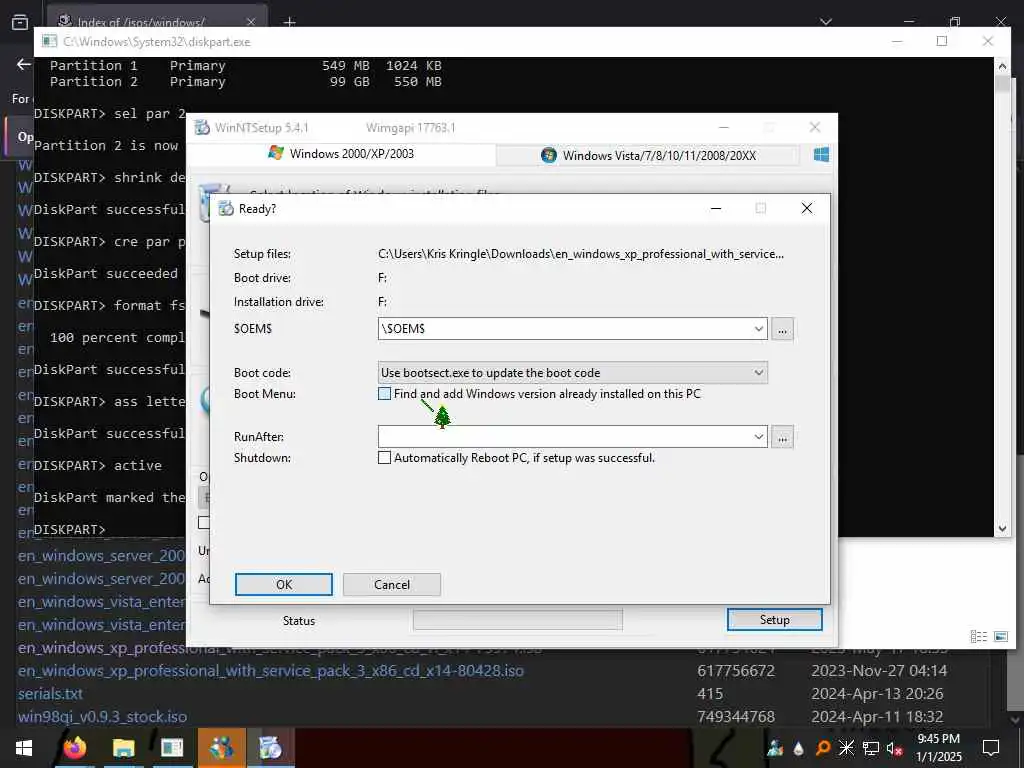Open the network status tray icon
Viewport: 1024px width, 768px height.
coord(871,748)
